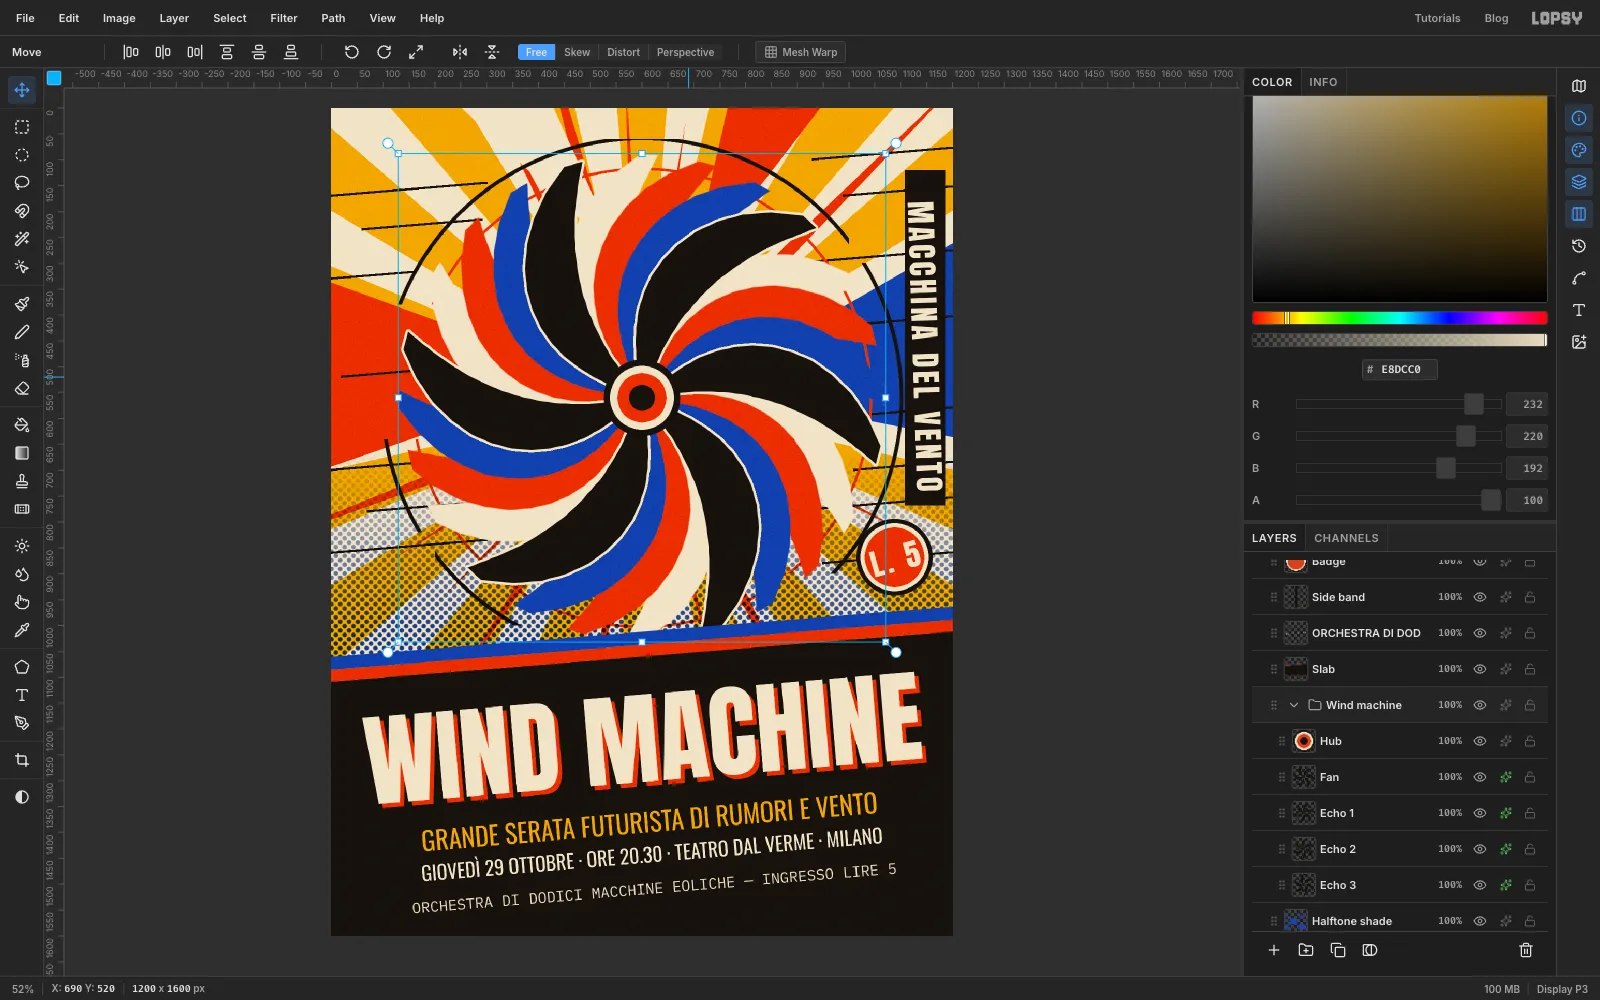Select the Eraser tool
The image size is (1600, 1000).
point(22,388)
